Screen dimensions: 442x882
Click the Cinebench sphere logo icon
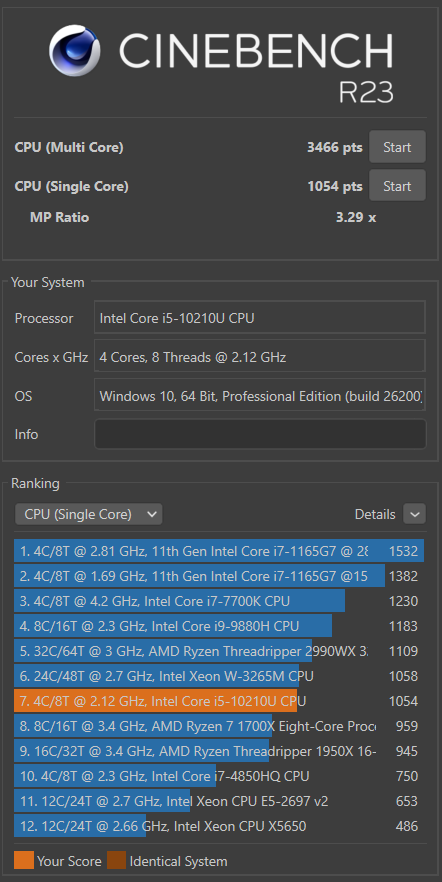tap(75, 50)
